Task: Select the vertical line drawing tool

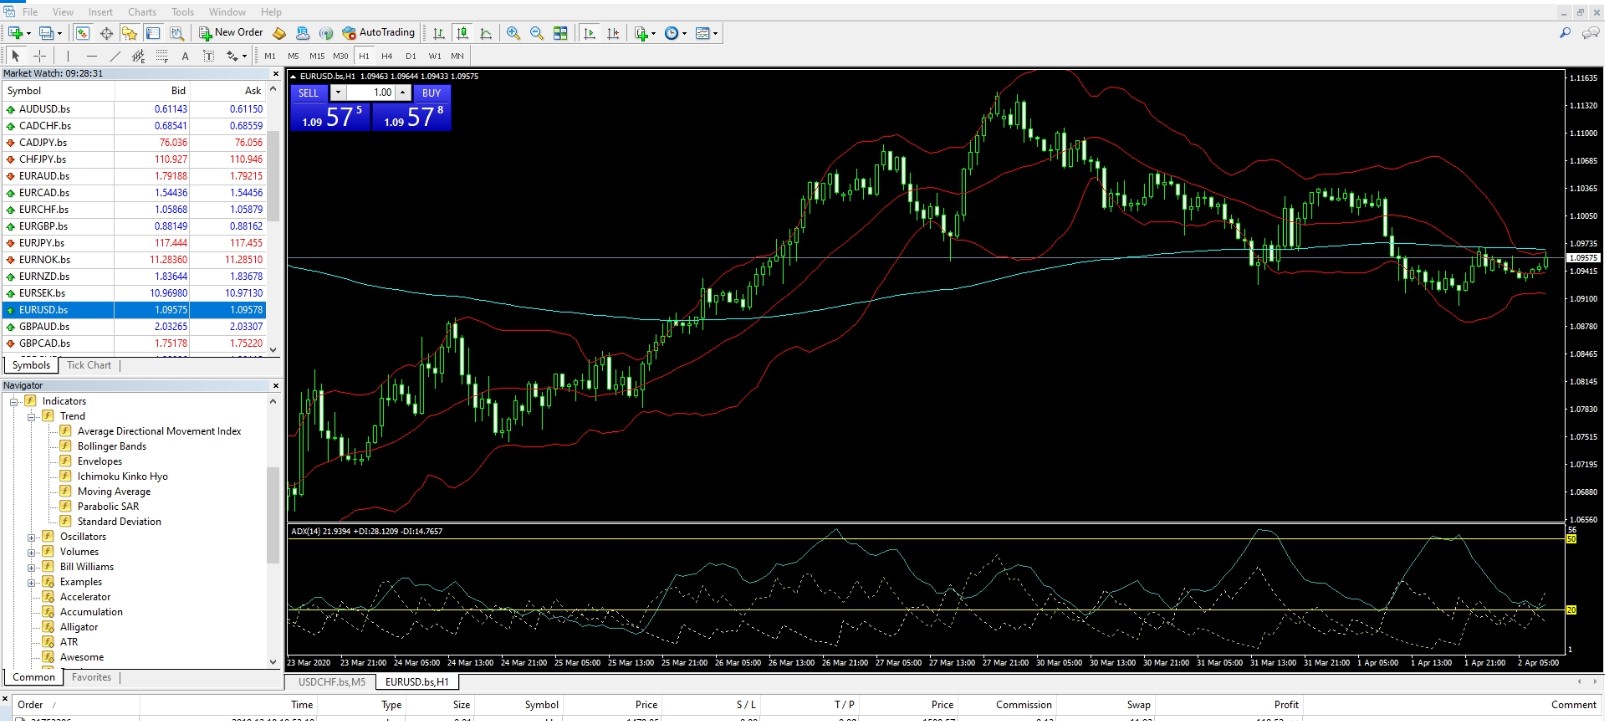Action: pos(68,56)
